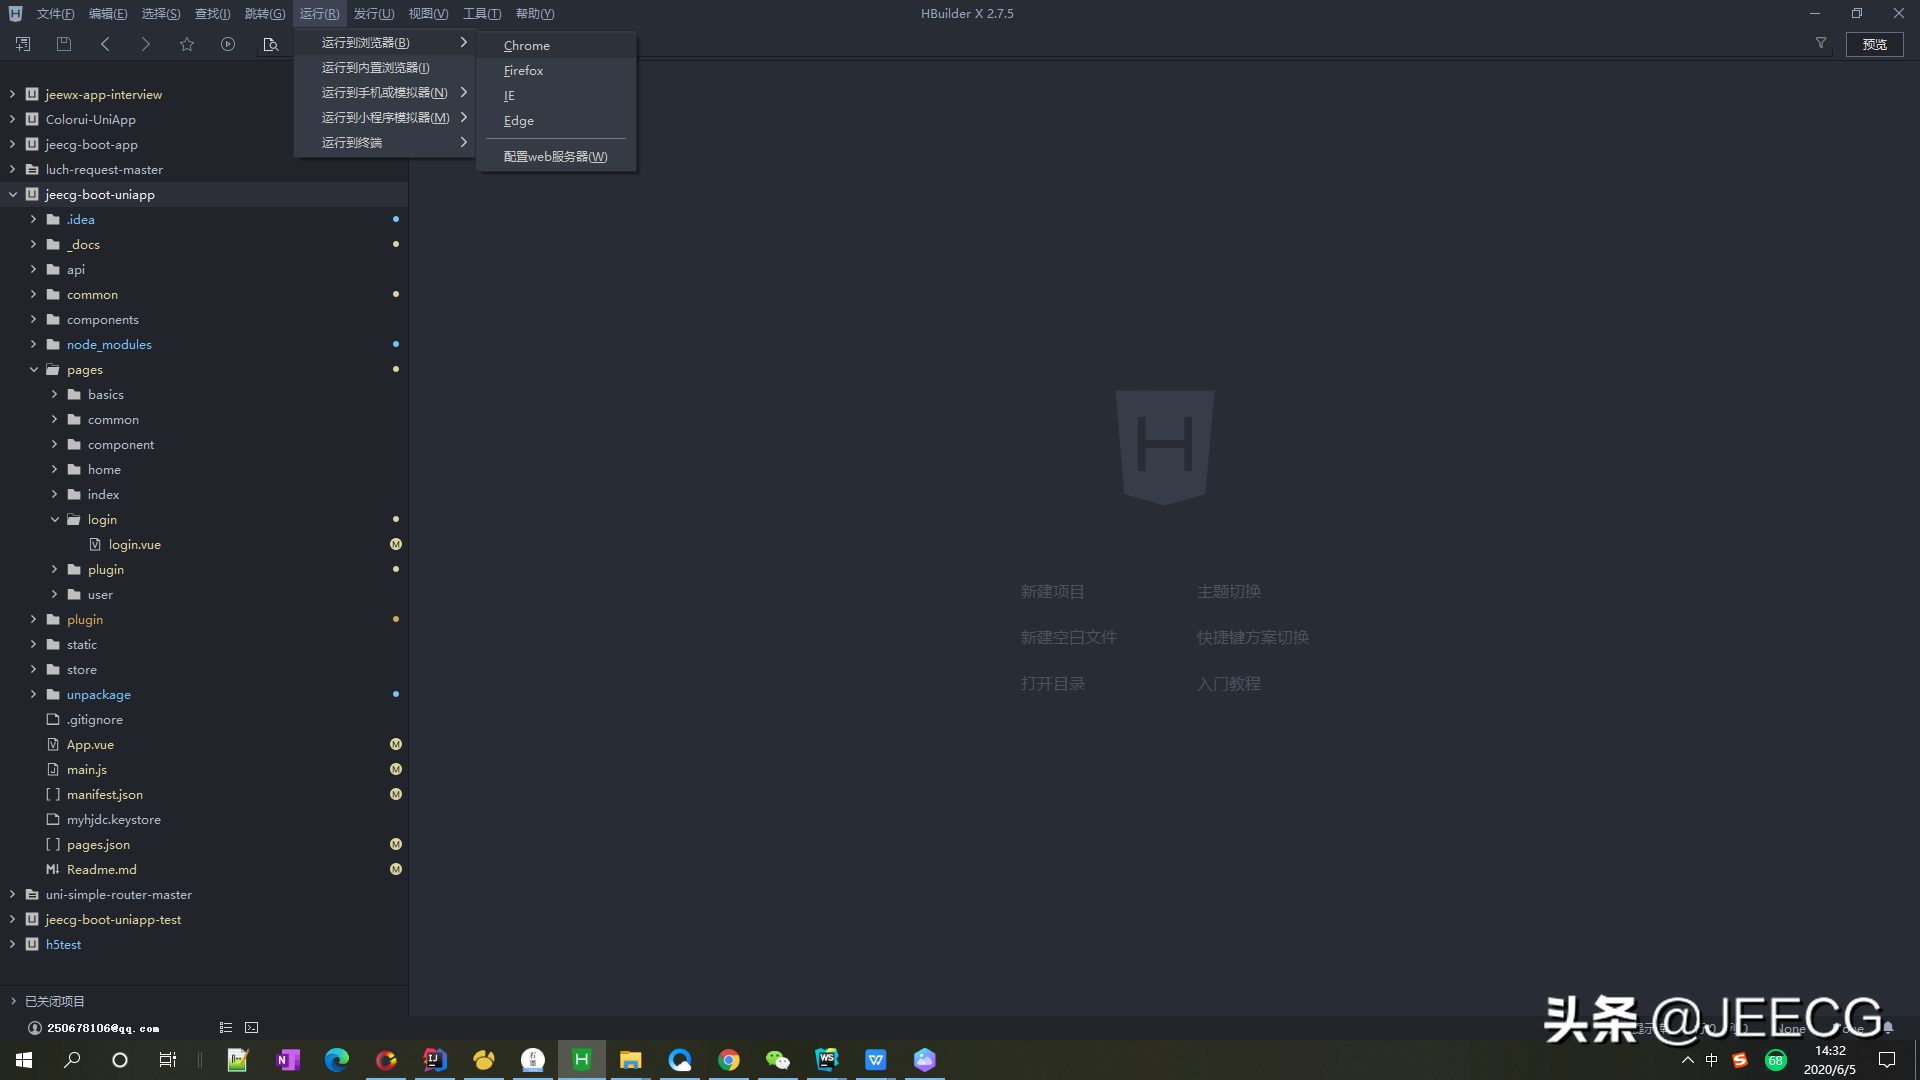Open the 文件(F) menu
Image resolution: width=1920 pixels, height=1080 pixels.
click(55, 14)
